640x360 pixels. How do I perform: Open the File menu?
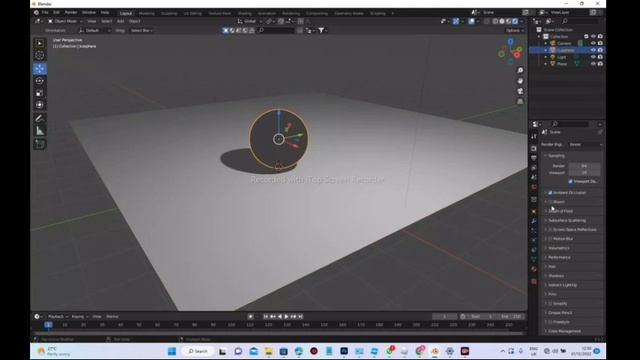[45, 13]
